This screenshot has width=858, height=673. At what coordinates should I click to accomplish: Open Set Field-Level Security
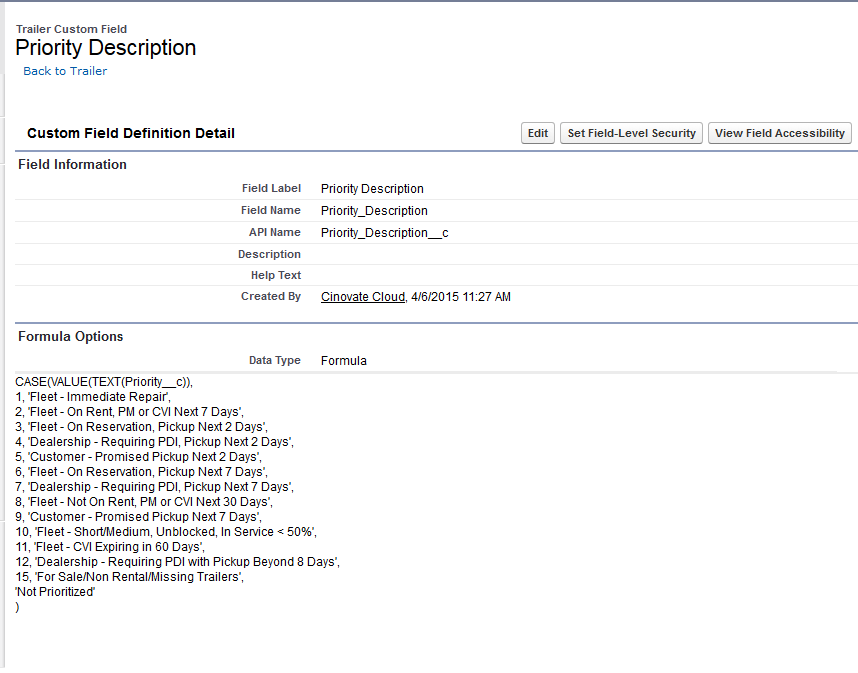[631, 133]
